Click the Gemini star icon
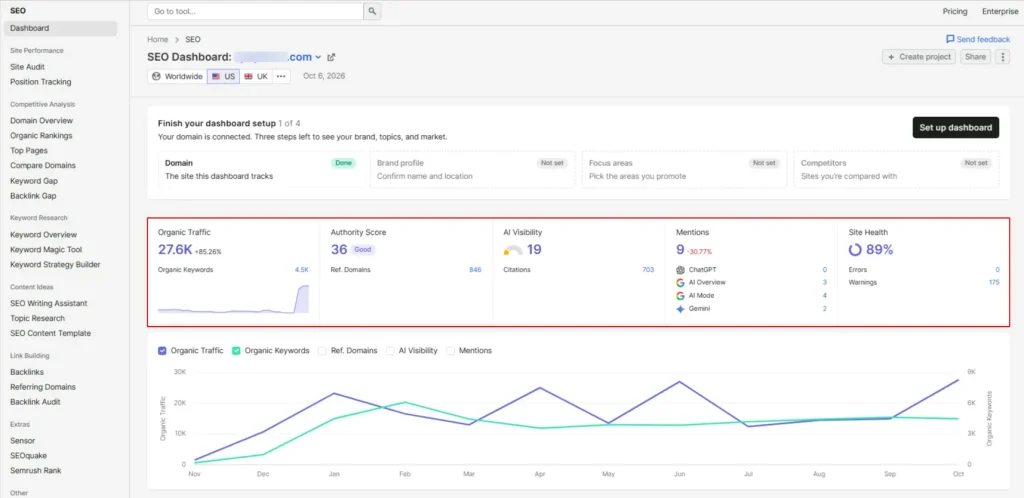 [680, 309]
